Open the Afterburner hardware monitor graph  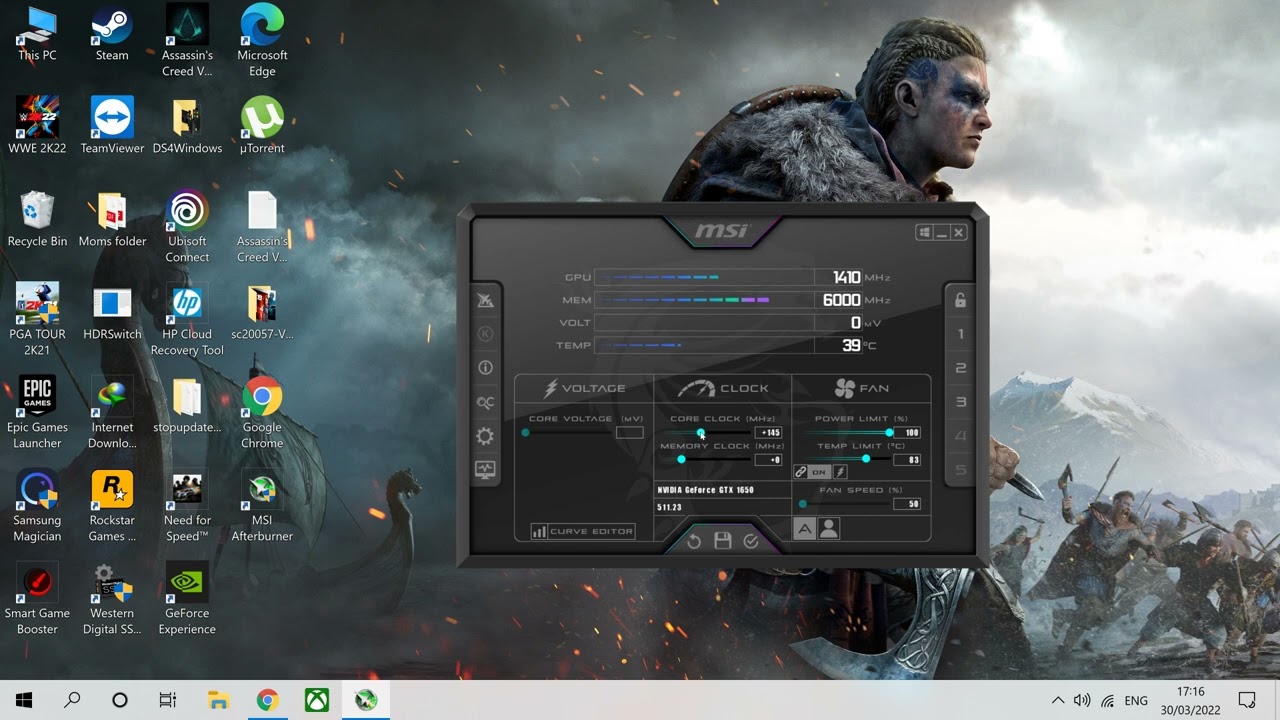tap(485, 470)
